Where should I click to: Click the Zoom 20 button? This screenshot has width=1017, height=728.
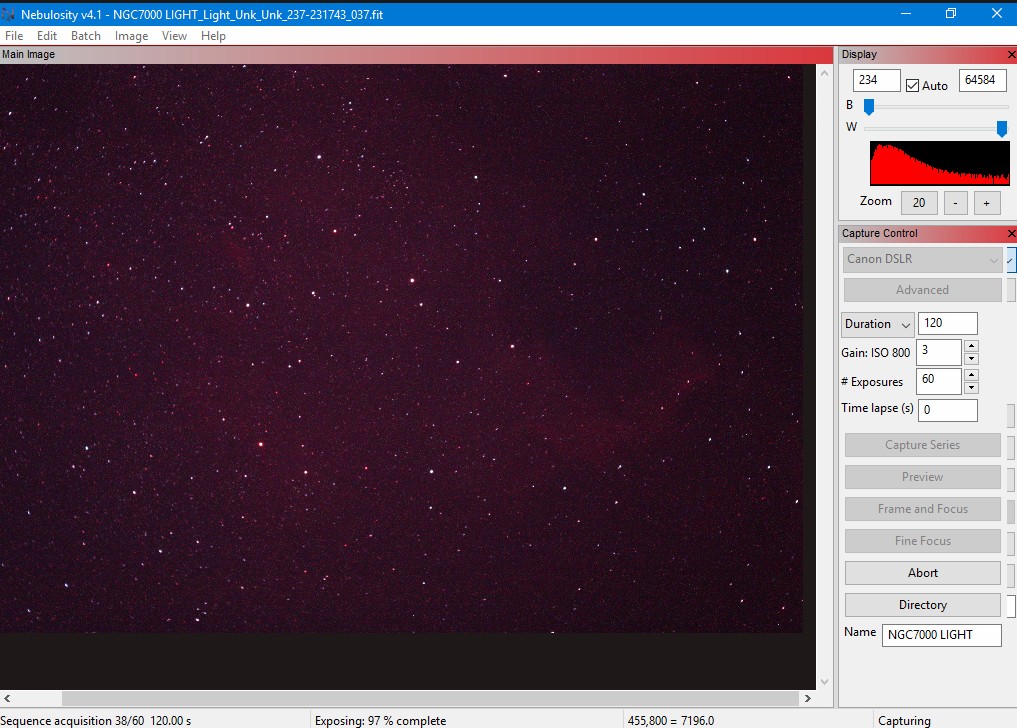tap(919, 202)
